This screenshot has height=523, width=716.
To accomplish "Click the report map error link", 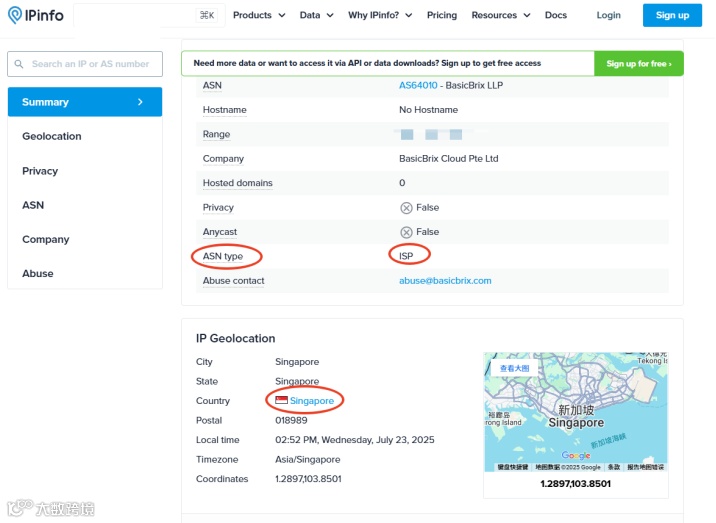I will coord(645,467).
